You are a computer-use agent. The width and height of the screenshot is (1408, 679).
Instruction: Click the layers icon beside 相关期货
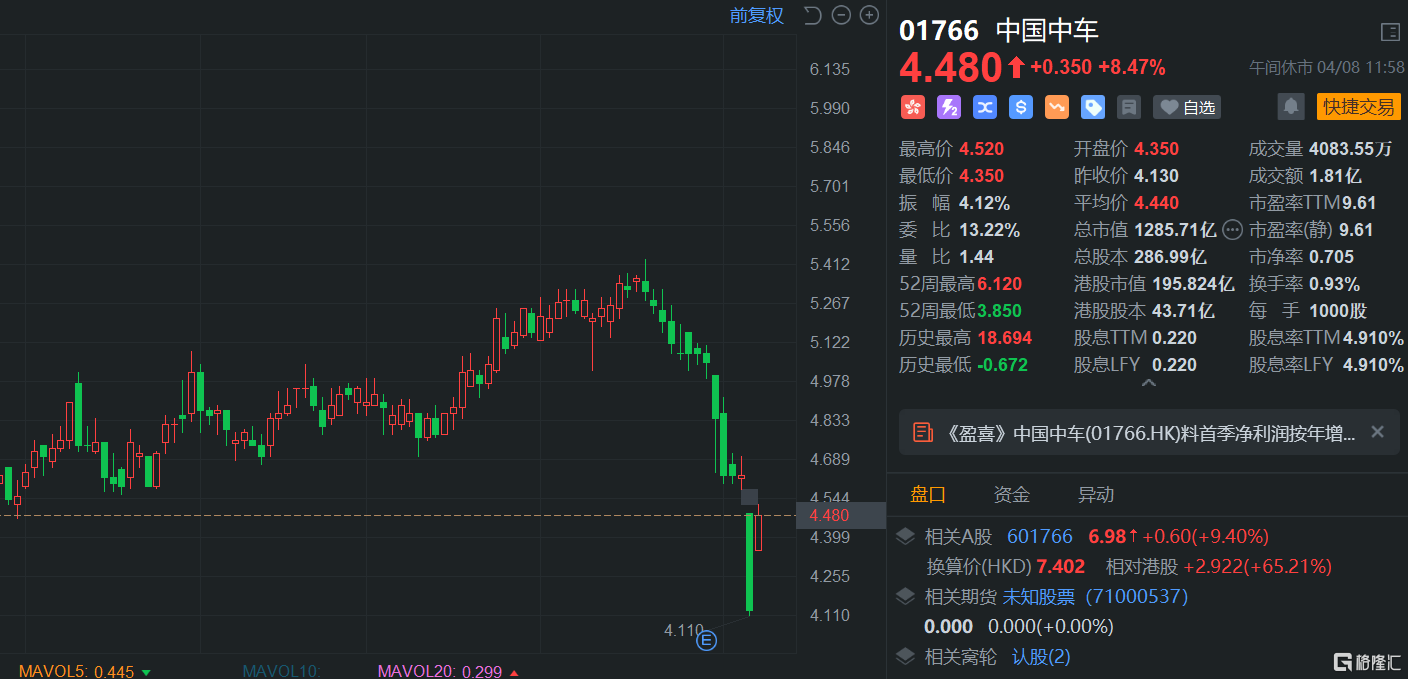[x=905, y=597]
